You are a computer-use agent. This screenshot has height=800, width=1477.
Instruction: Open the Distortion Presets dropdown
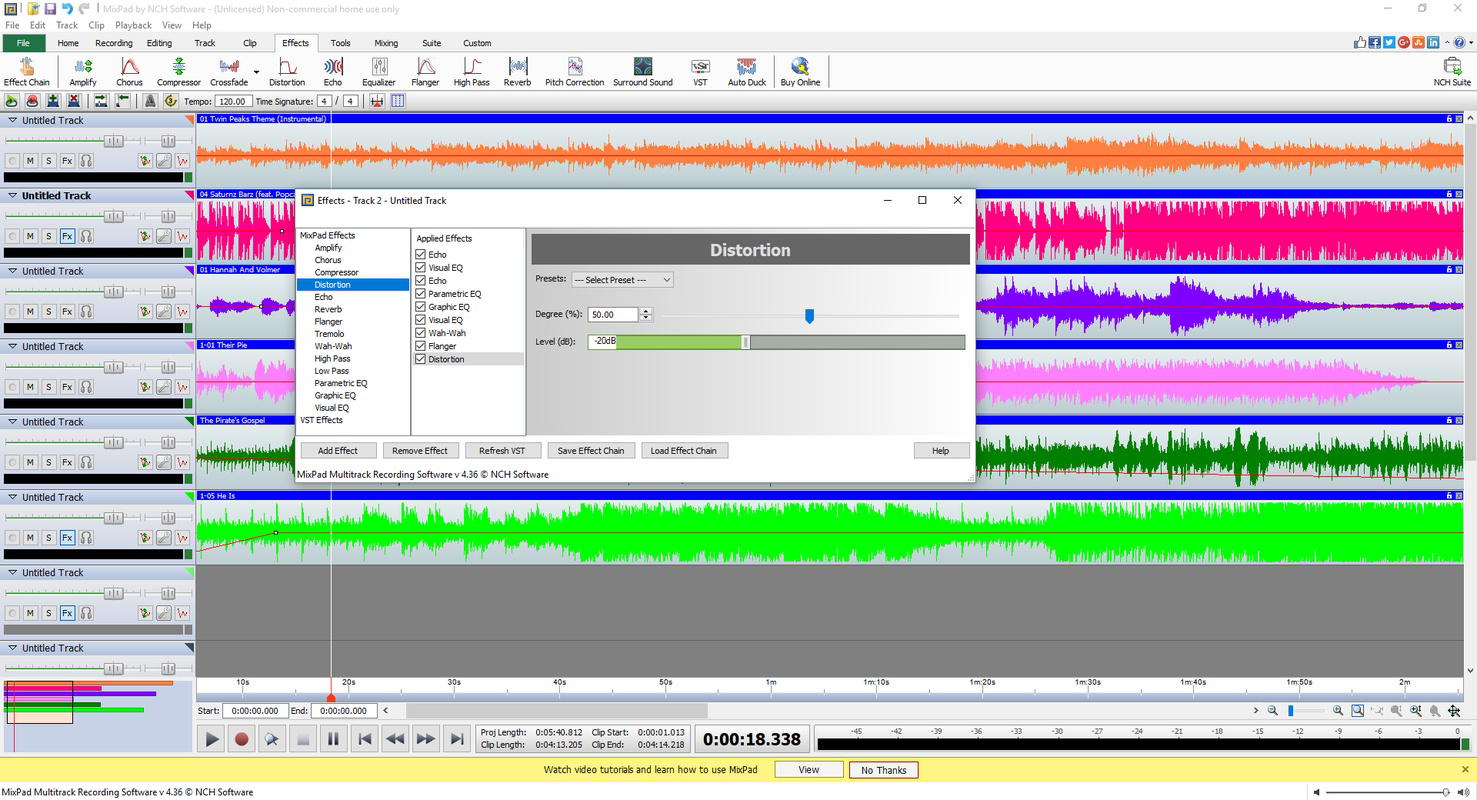622,280
